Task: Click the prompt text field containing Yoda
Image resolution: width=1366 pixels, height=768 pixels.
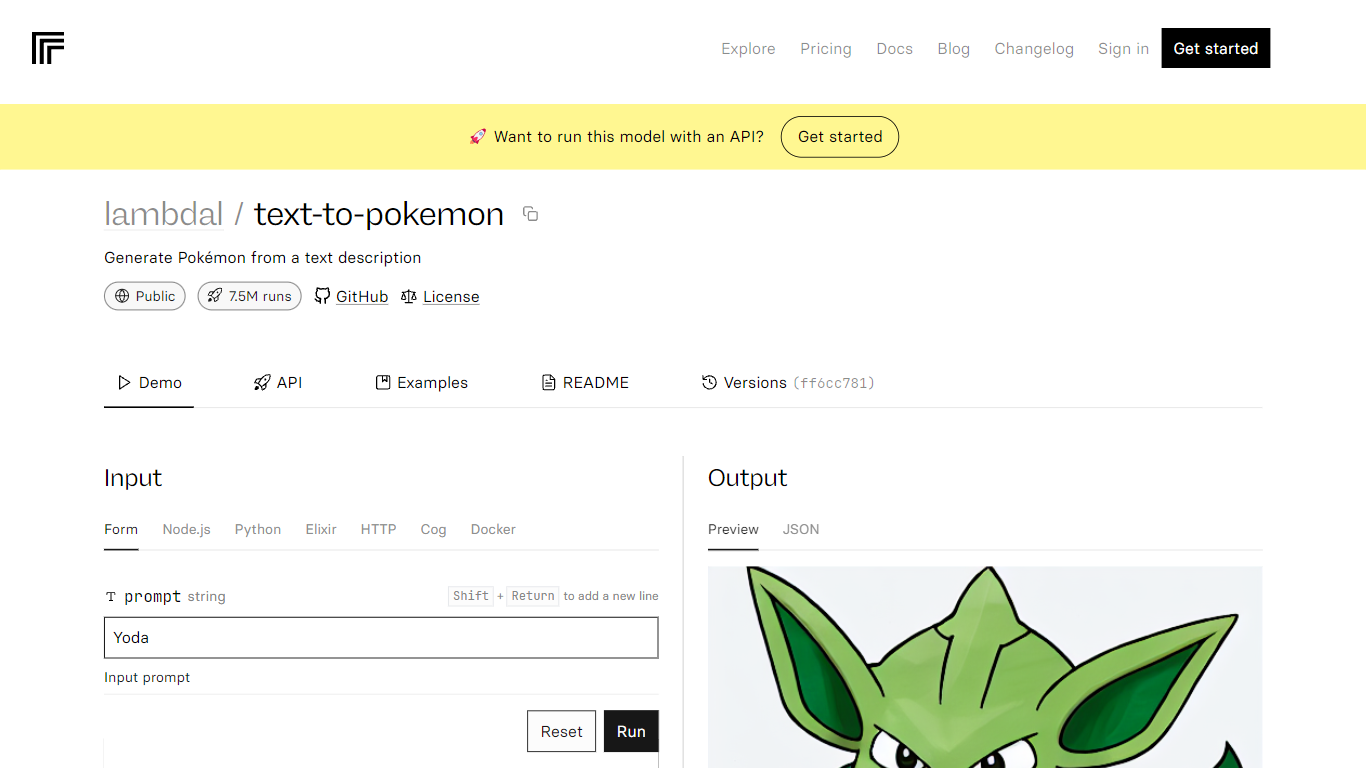Action: click(x=381, y=637)
